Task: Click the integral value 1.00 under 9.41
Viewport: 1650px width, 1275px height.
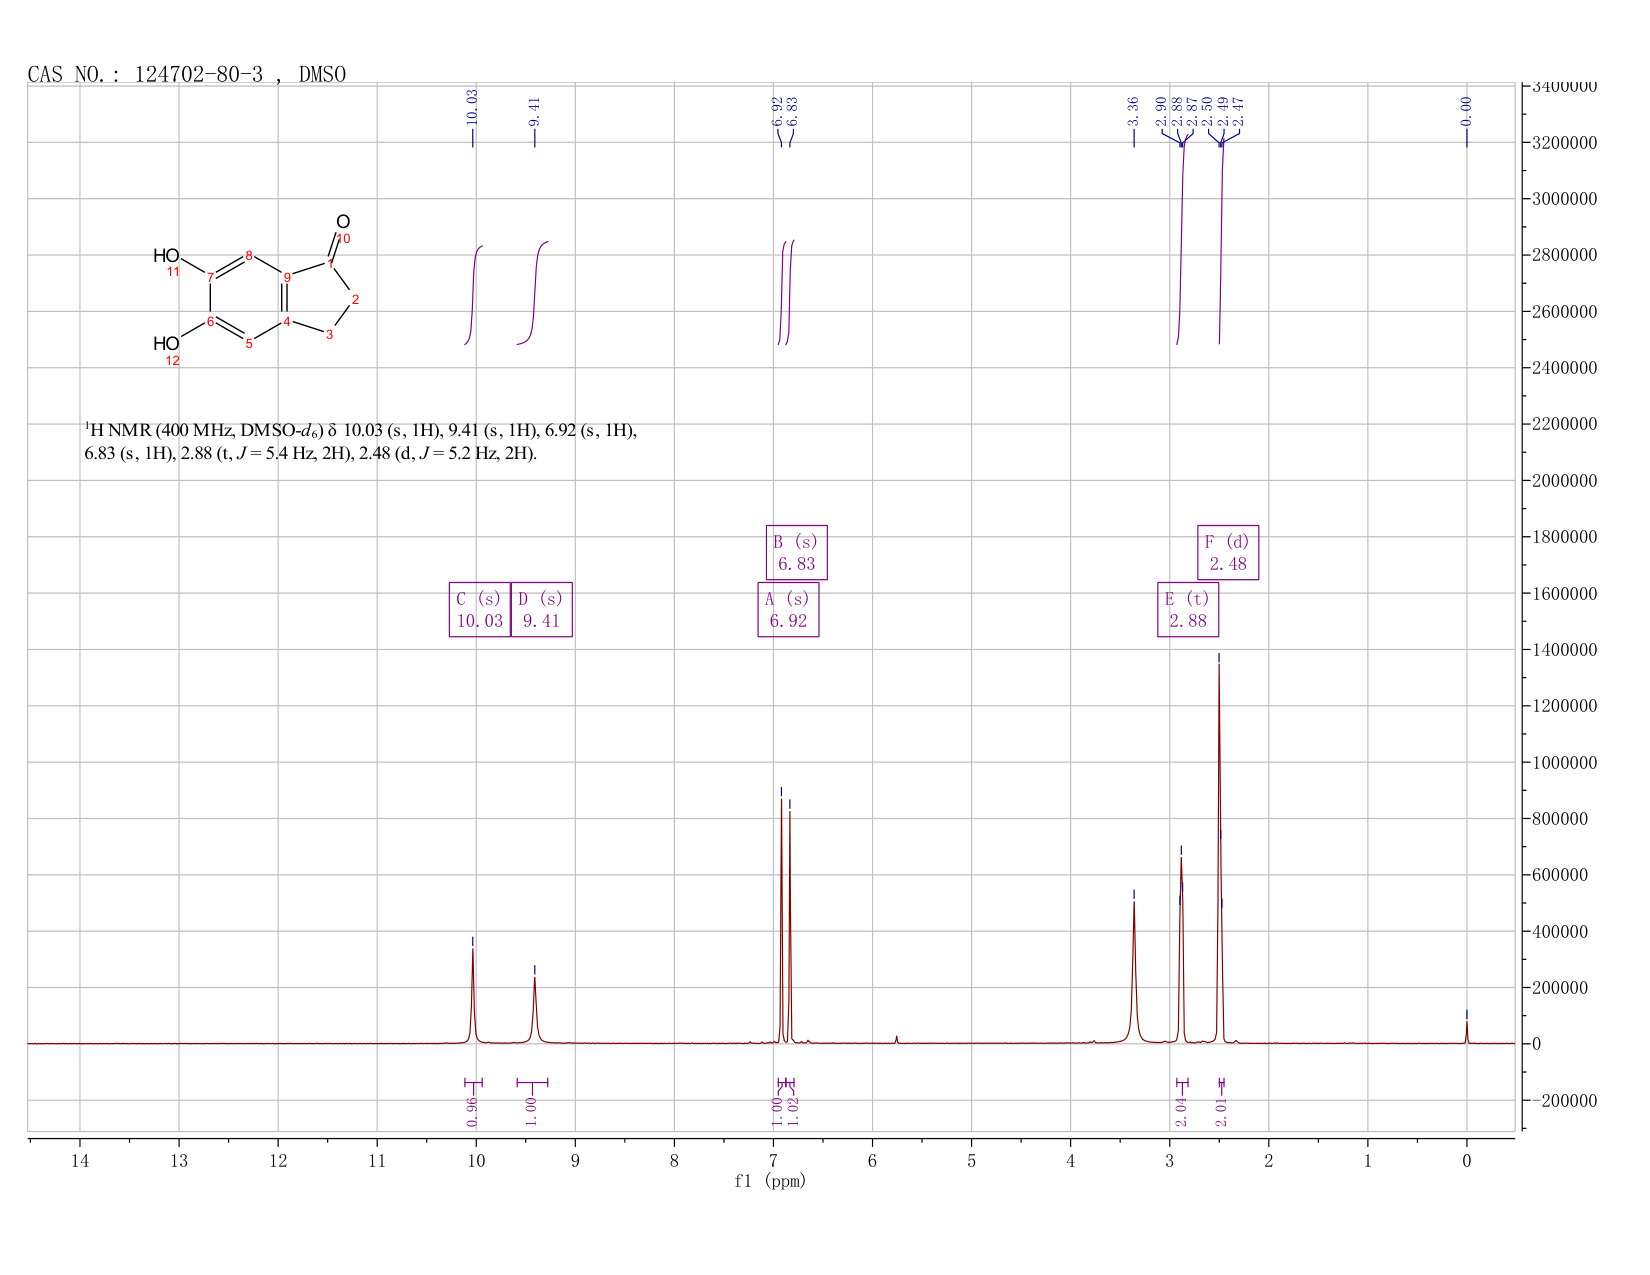Action: [x=532, y=1112]
